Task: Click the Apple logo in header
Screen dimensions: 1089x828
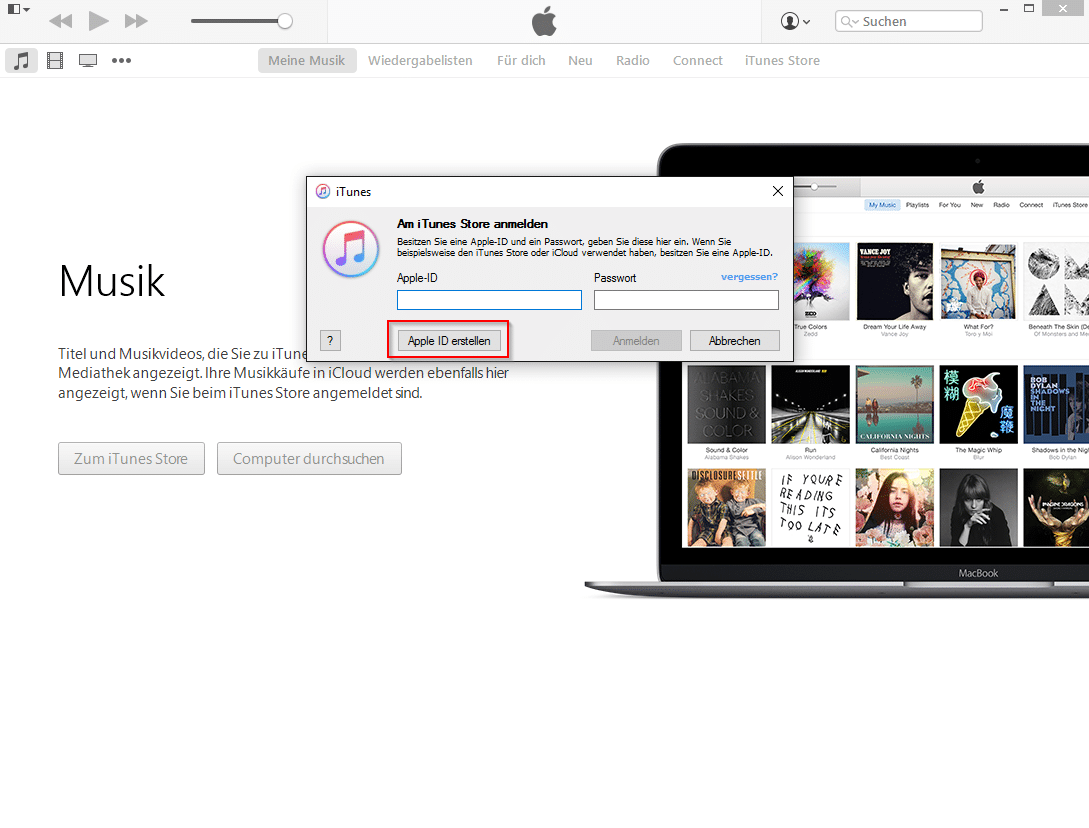Action: pos(544,21)
